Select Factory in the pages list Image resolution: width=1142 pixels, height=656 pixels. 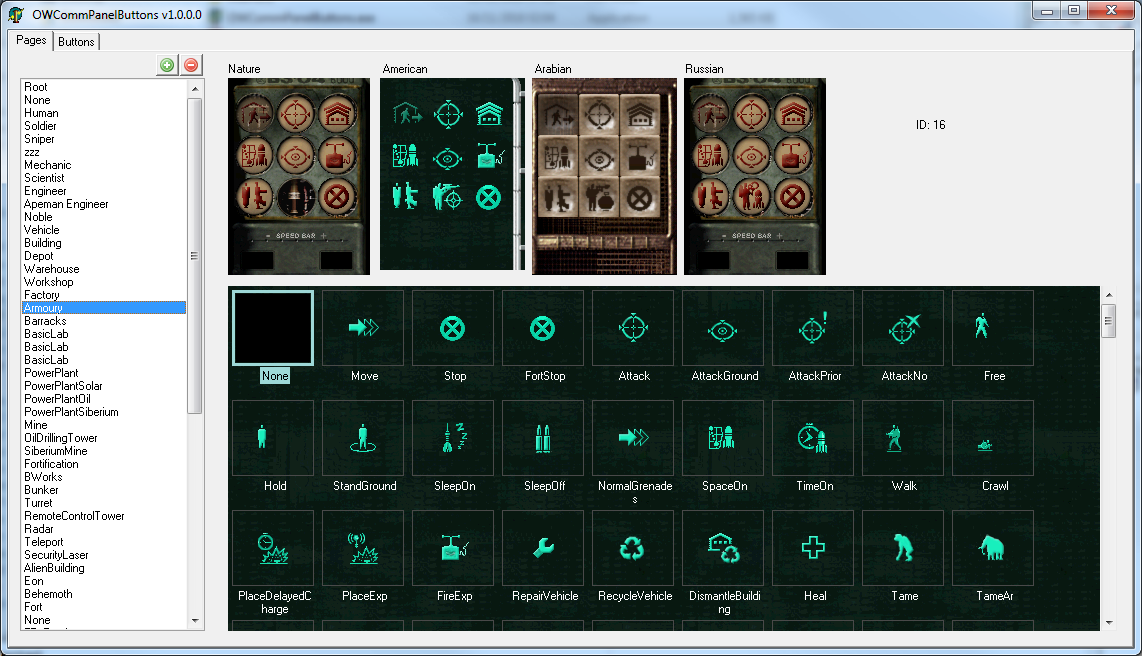coord(104,295)
